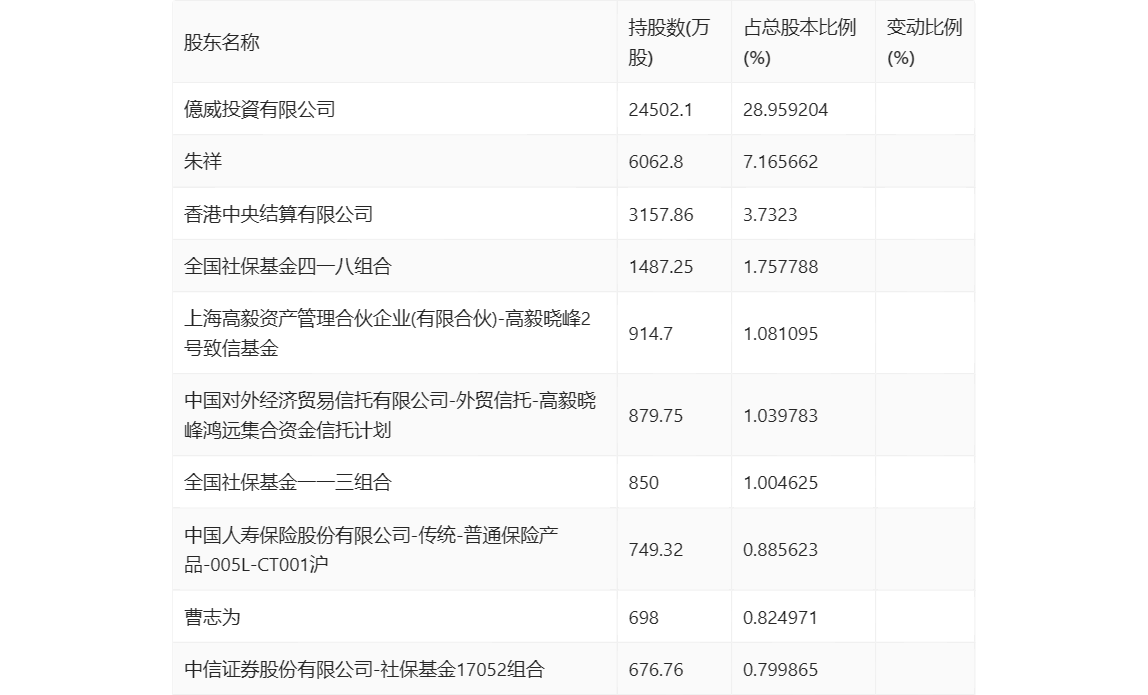Click the holding value 3157.86

tap(661, 215)
